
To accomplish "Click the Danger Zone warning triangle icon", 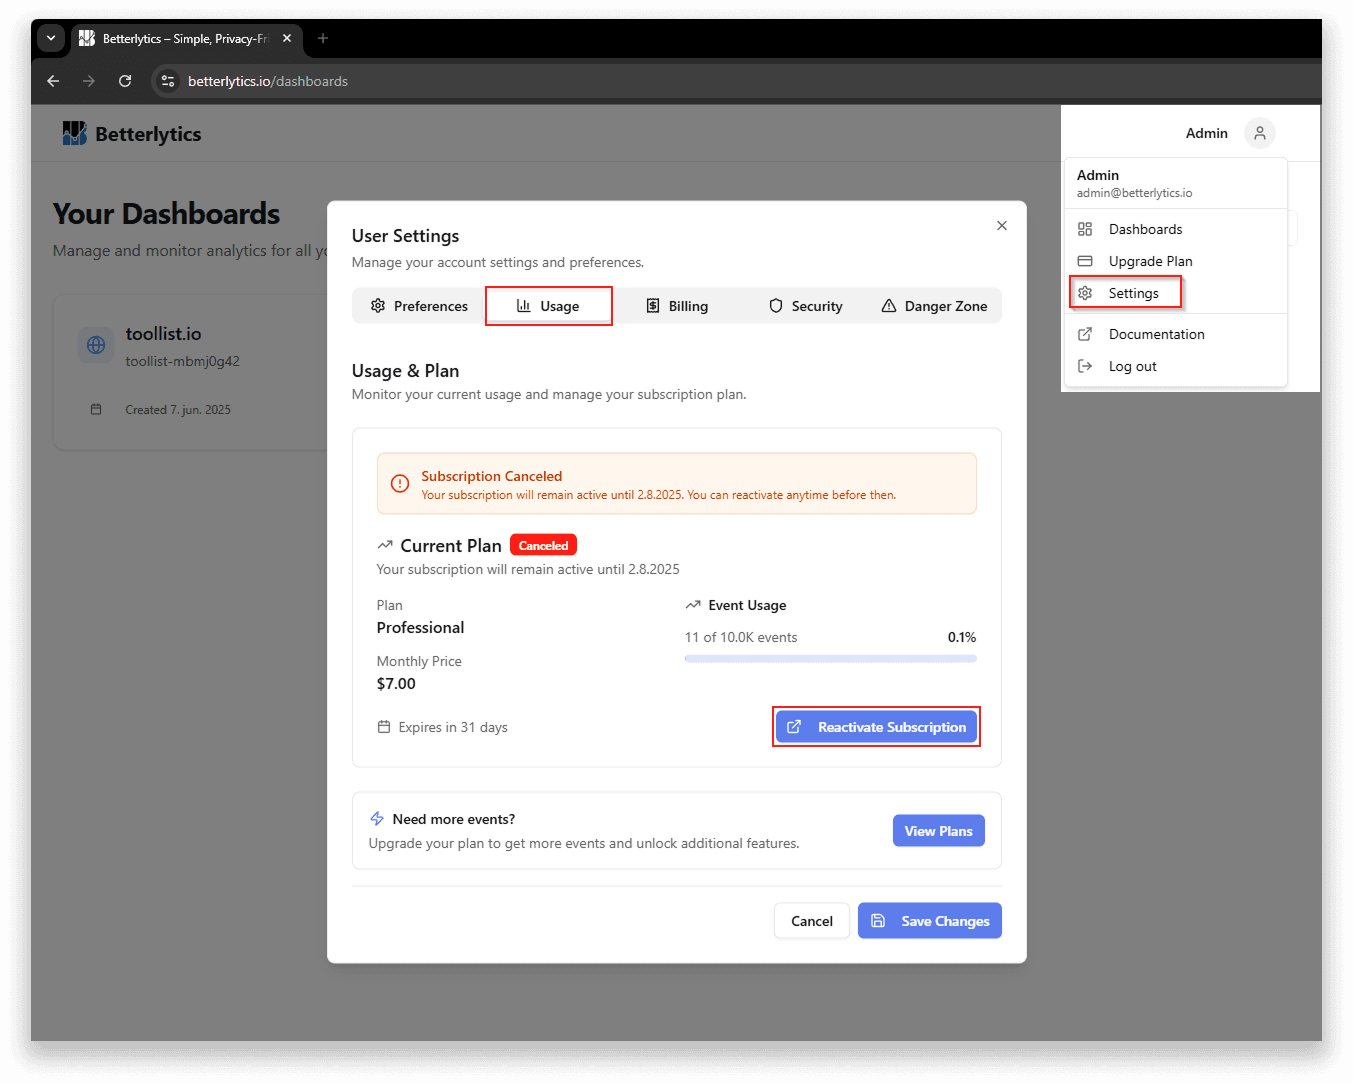I will coord(889,306).
